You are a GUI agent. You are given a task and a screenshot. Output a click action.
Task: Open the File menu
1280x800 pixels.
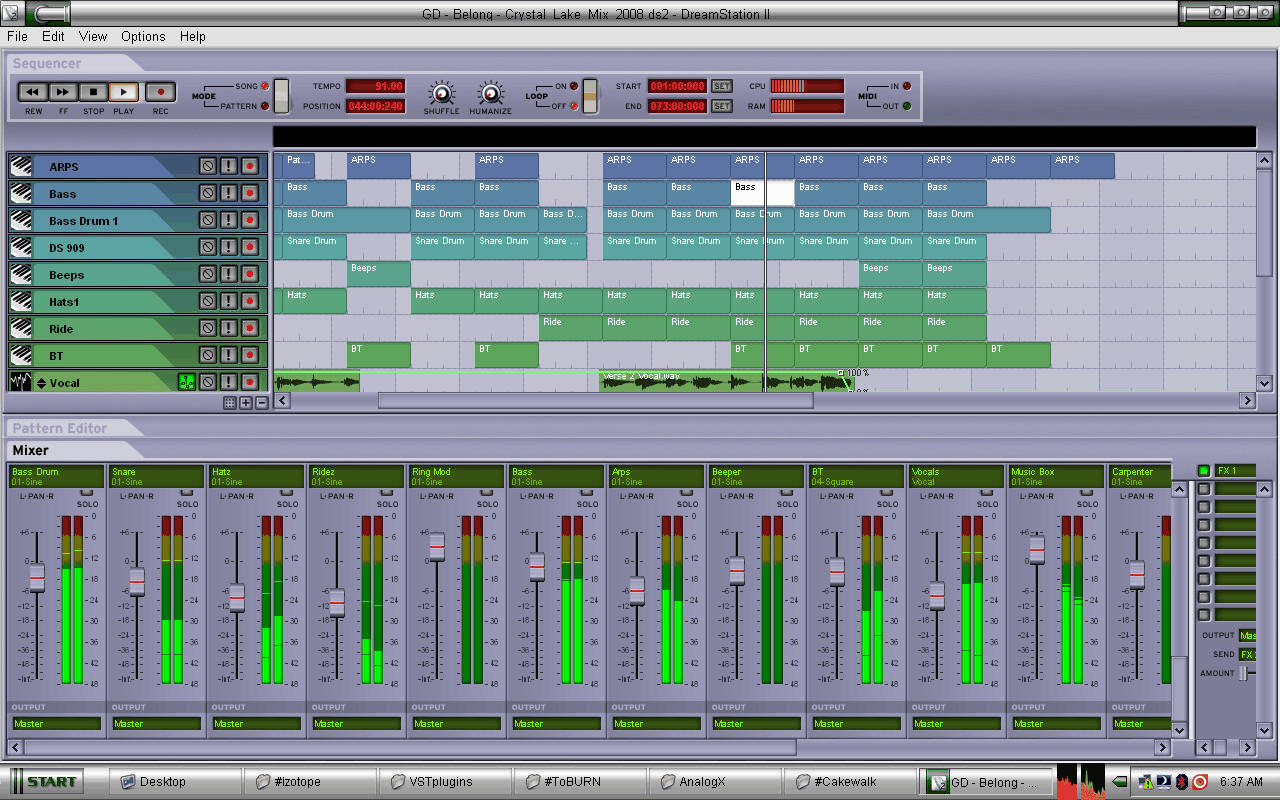[17, 36]
